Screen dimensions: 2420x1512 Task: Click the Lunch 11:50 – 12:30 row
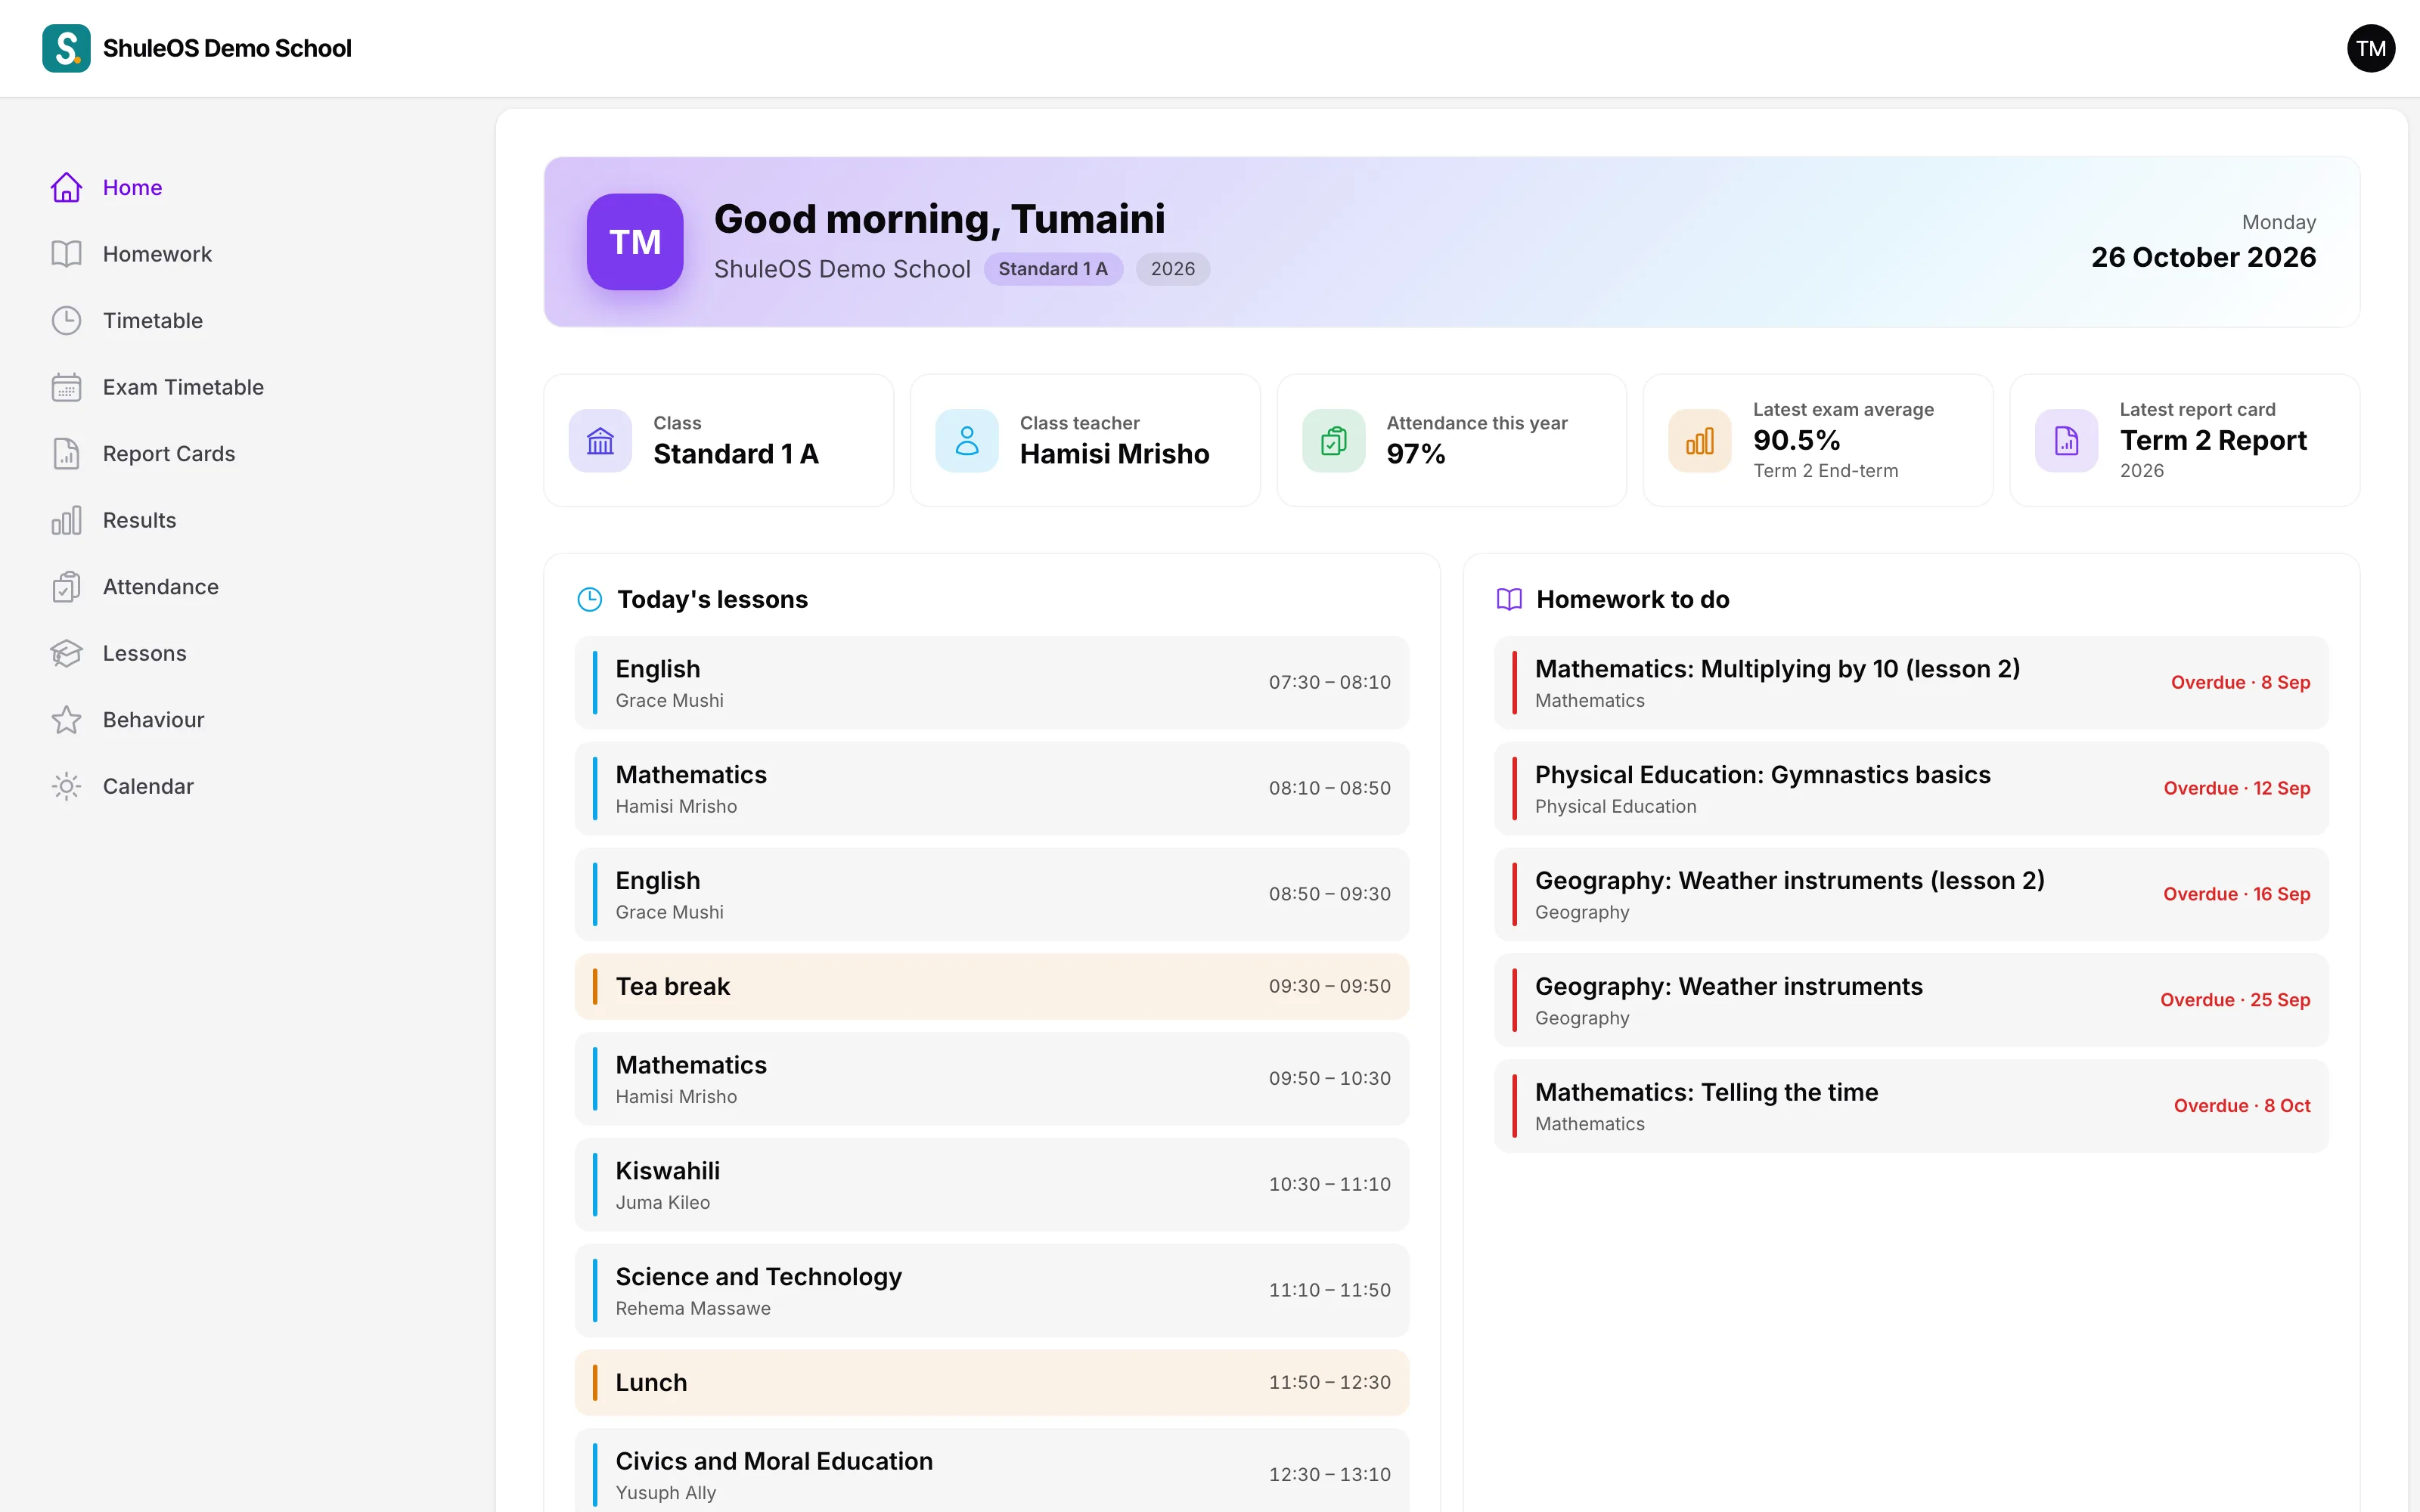(x=992, y=1383)
